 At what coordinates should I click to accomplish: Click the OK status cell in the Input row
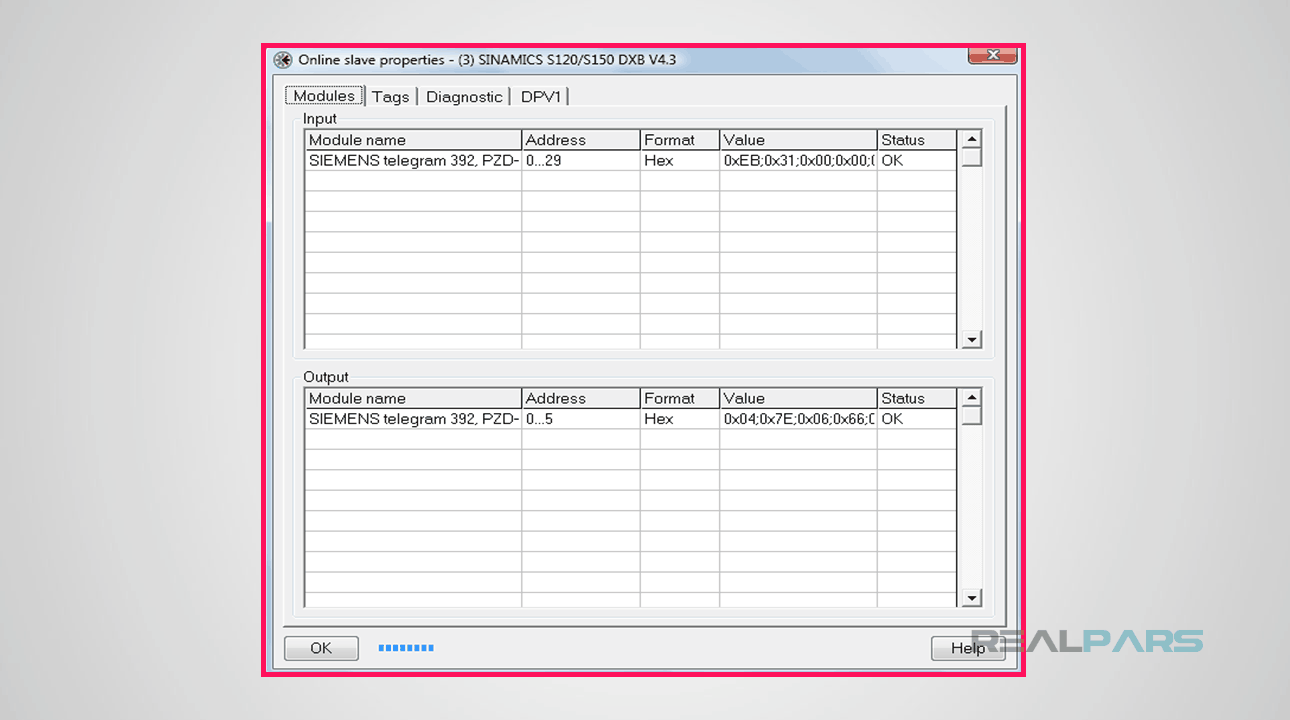click(x=917, y=160)
